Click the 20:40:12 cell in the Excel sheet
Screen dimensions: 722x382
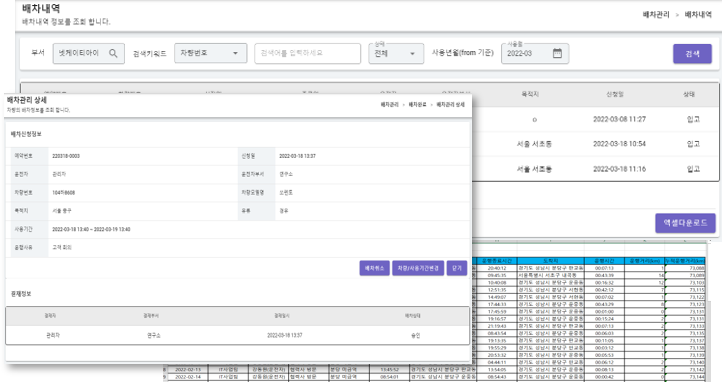point(497,268)
